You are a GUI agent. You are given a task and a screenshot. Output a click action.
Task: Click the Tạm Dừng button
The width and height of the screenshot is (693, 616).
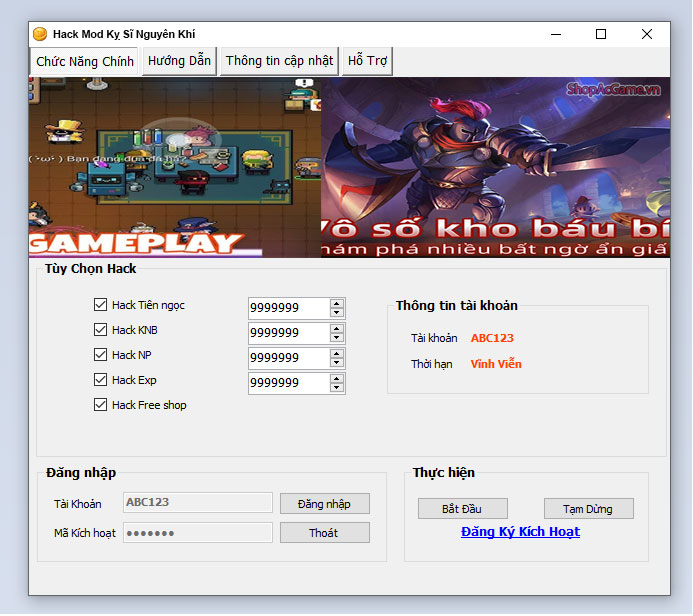[x=589, y=509]
